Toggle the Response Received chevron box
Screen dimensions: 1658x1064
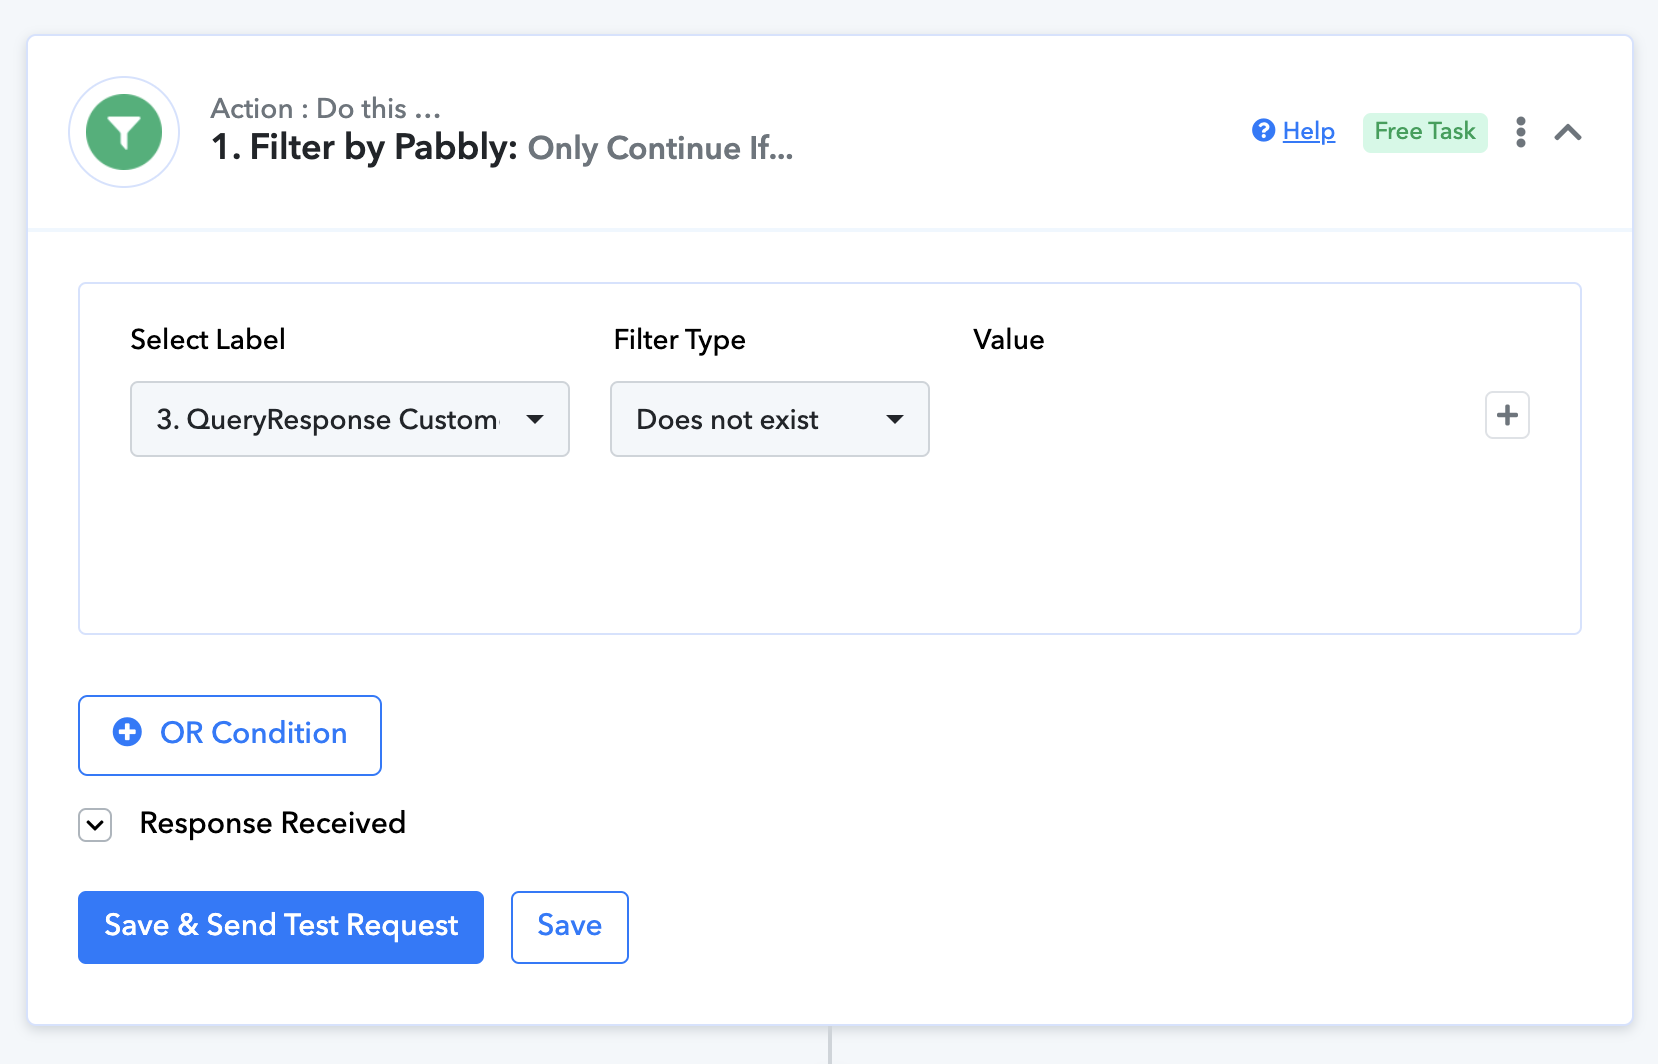pos(95,825)
